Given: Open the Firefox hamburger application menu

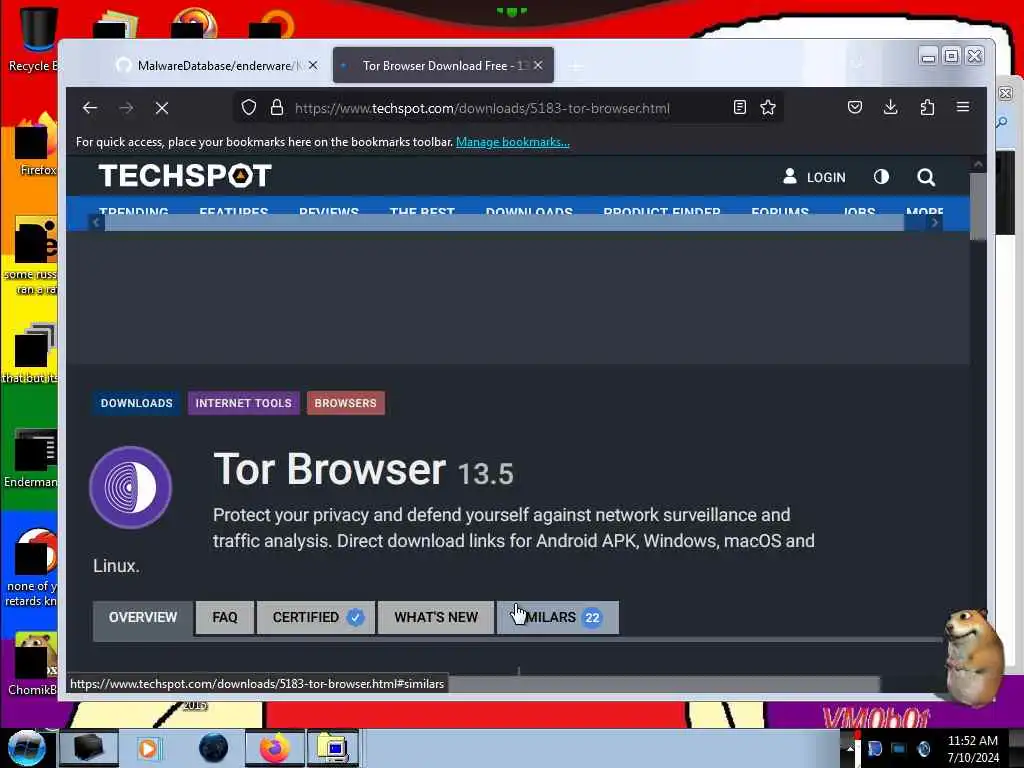Looking at the screenshot, I should [x=963, y=107].
